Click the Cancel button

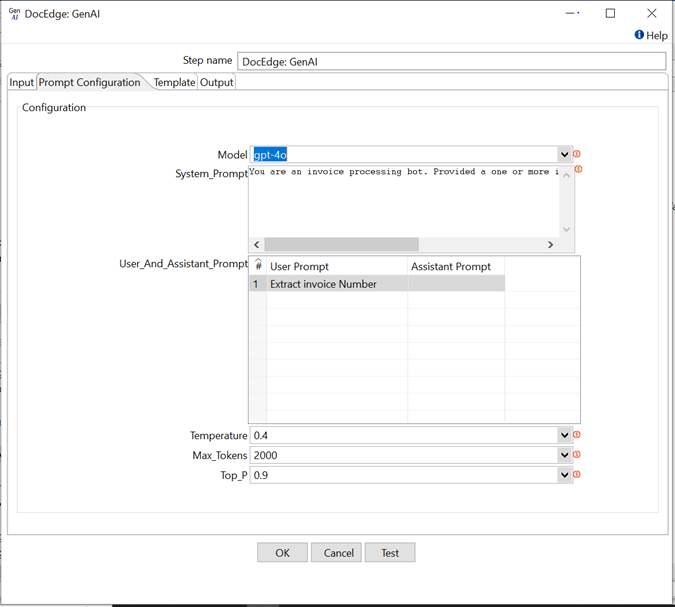(338, 553)
